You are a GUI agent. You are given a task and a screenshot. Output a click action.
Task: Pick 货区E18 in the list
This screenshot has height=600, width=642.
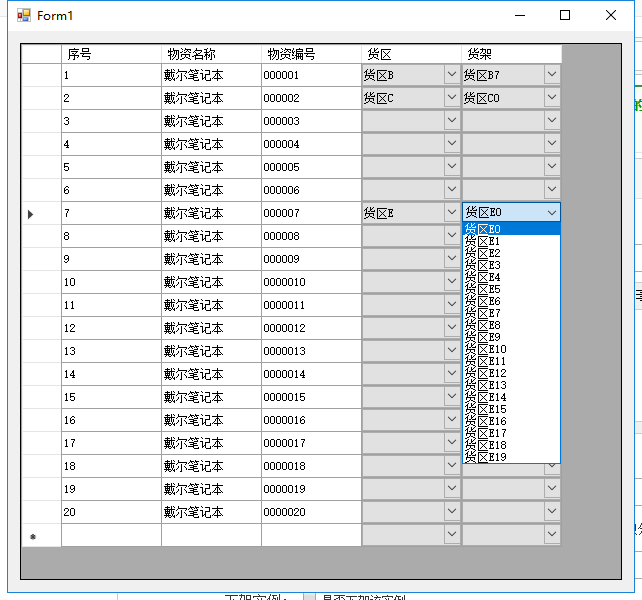pyautogui.click(x=511, y=445)
